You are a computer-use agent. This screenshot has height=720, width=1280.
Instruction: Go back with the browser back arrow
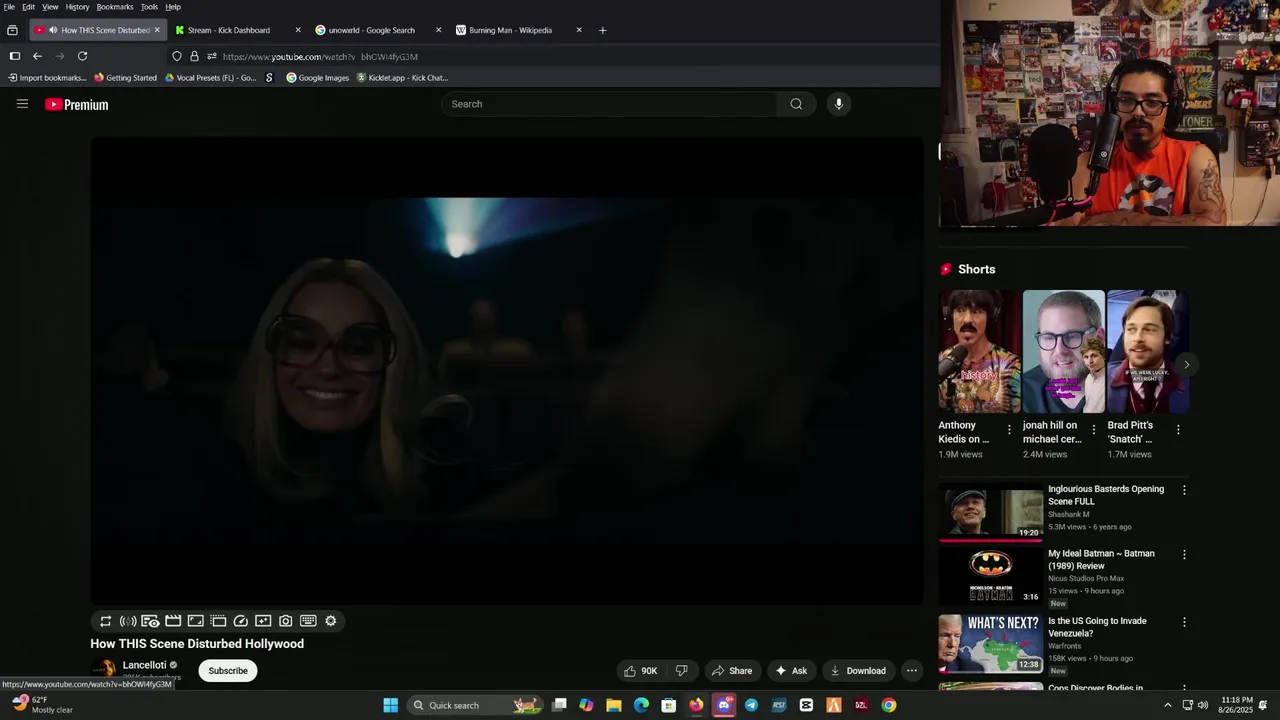coord(37,56)
